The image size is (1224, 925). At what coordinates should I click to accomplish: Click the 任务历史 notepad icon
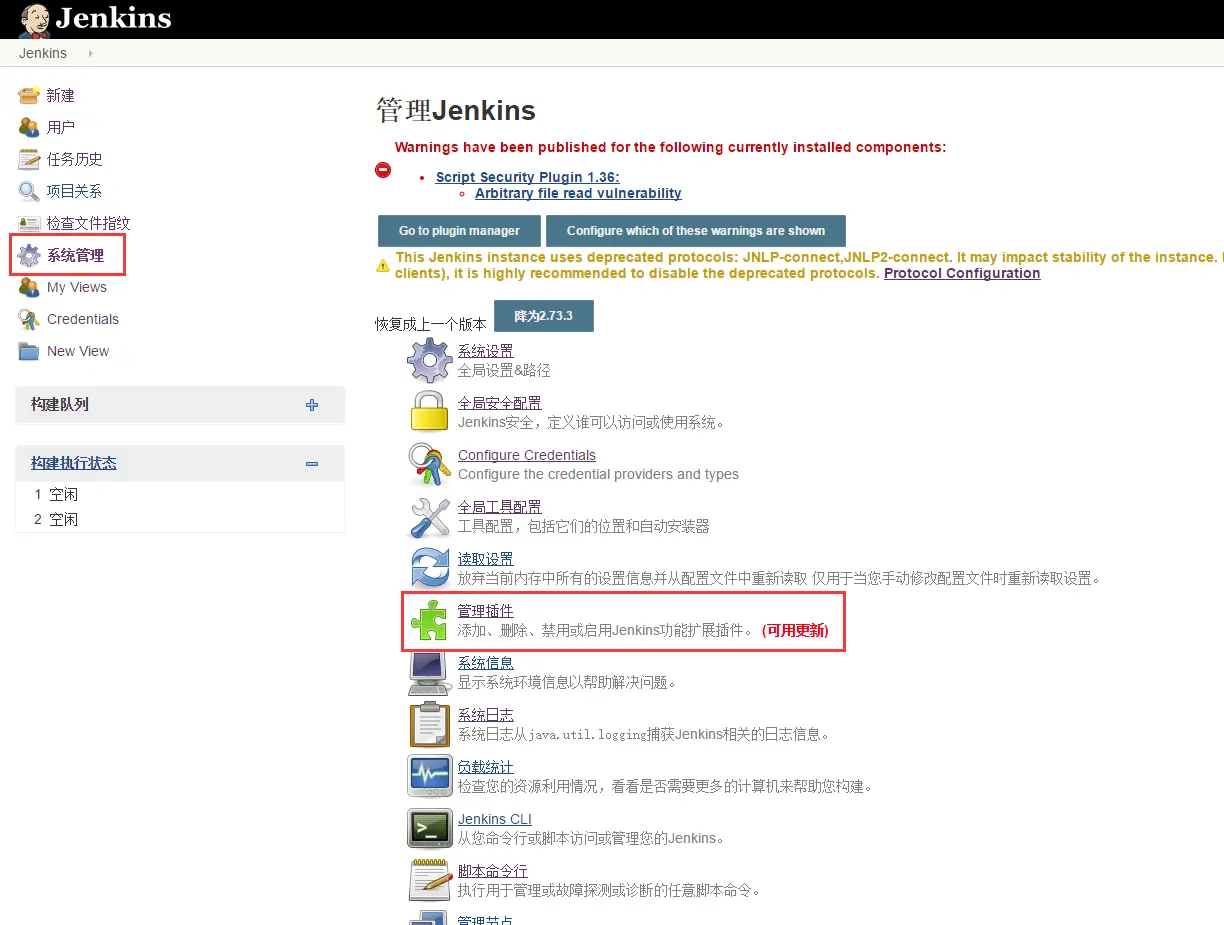coord(29,159)
